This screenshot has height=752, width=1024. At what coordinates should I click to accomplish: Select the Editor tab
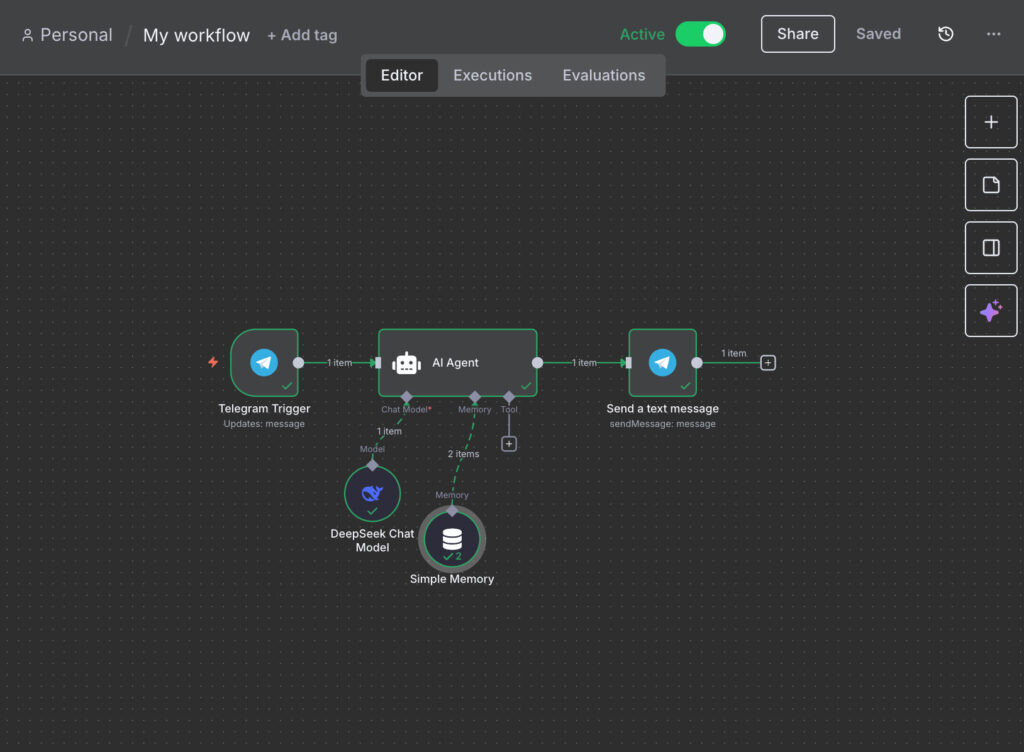402,75
